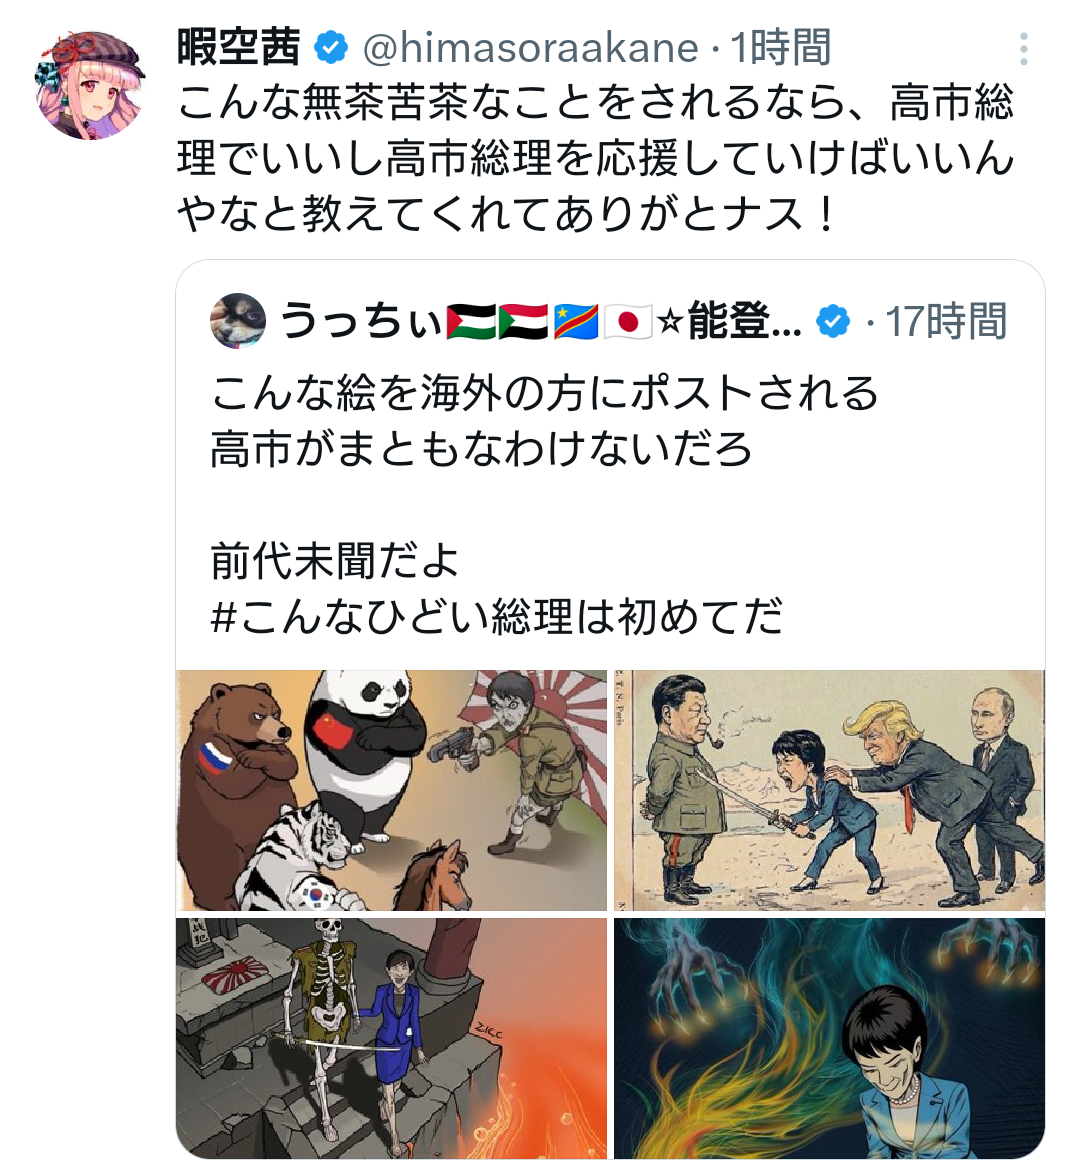1080x1174 pixels.
Task: Open the quoted tweet's 17時間 timestamp
Action: click(945, 322)
